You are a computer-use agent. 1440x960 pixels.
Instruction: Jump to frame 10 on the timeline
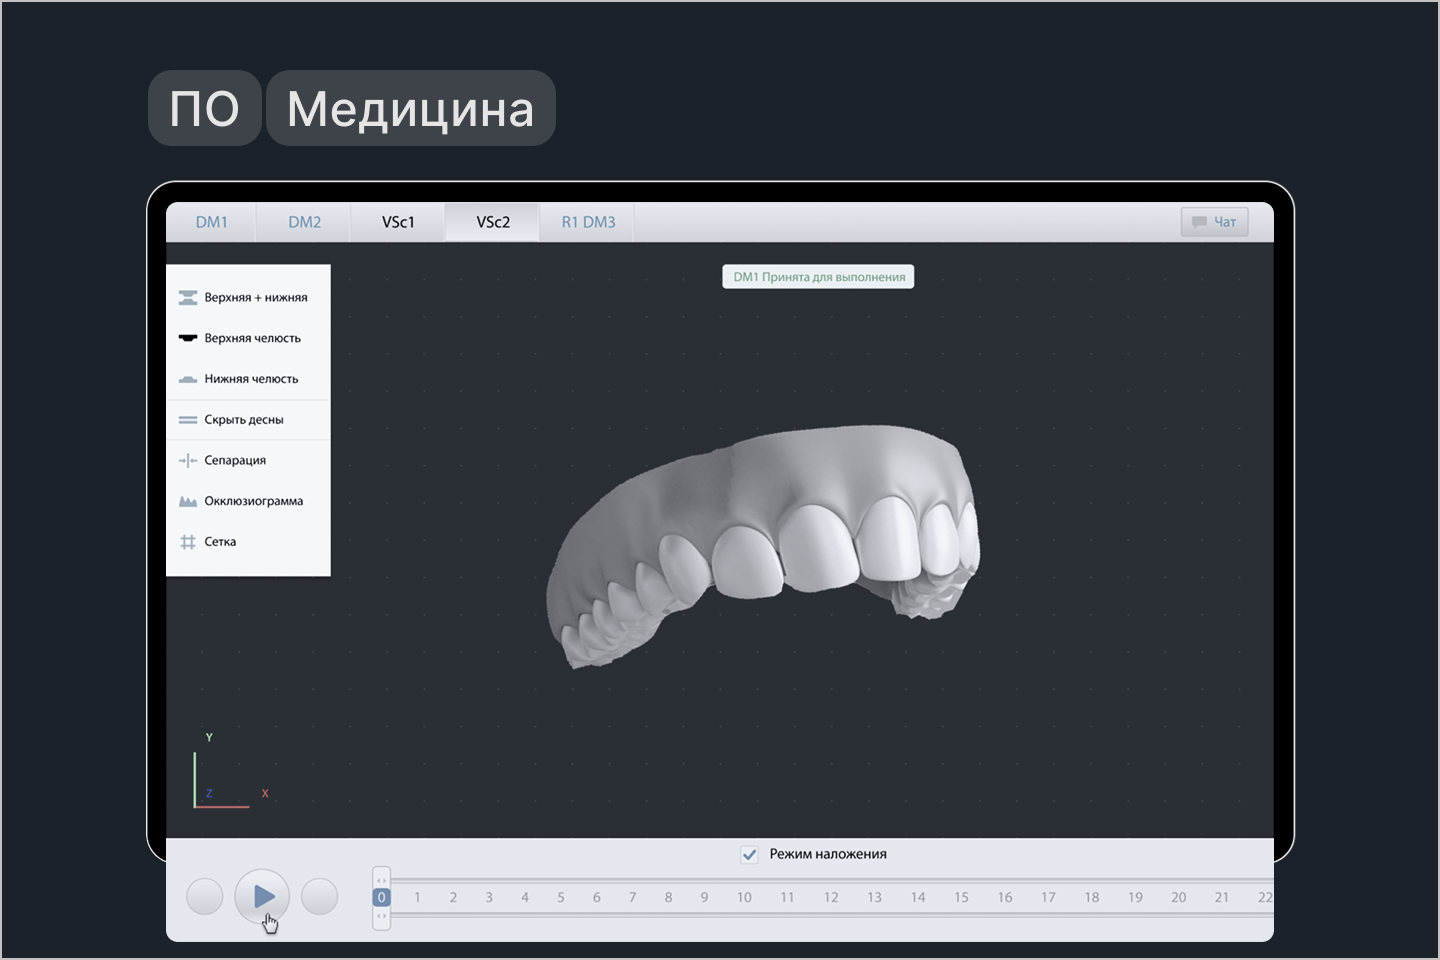[744, 897]
